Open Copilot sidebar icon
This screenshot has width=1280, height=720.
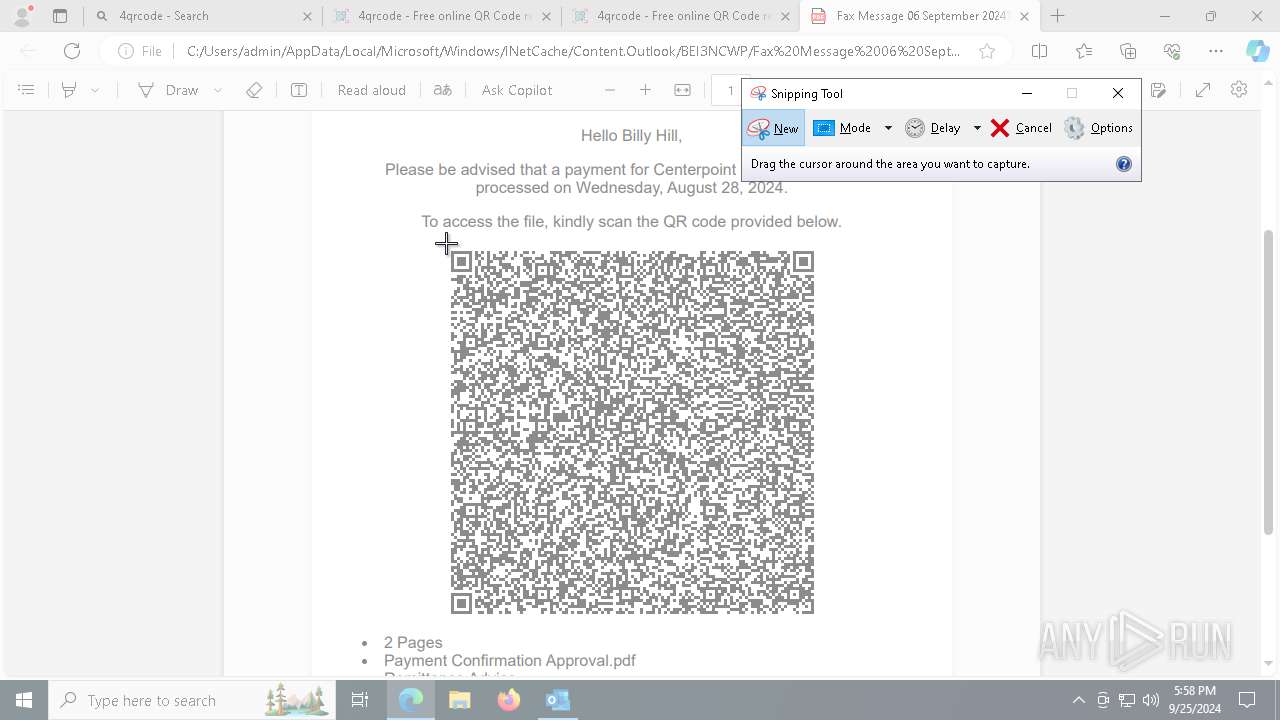pos(1257,51)
